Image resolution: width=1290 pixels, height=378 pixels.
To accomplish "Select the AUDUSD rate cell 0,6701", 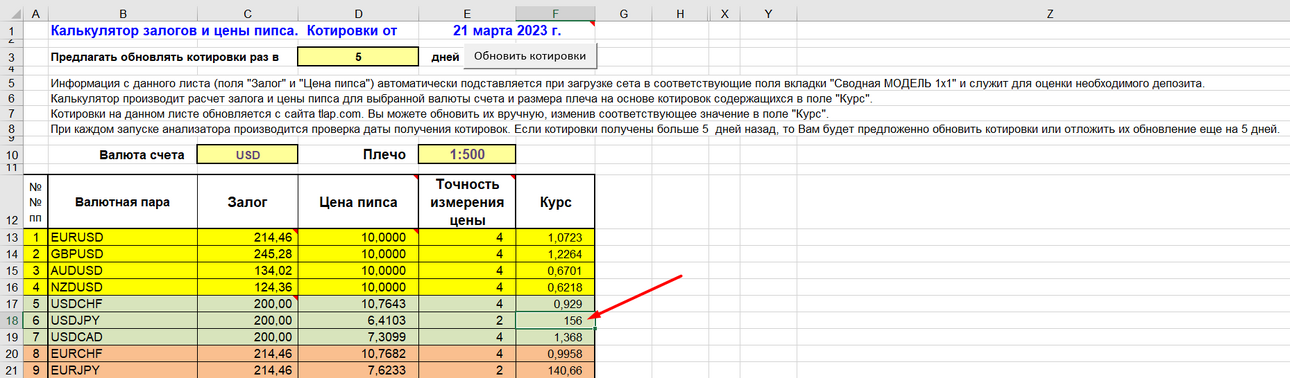I will (x=555, y=271).
